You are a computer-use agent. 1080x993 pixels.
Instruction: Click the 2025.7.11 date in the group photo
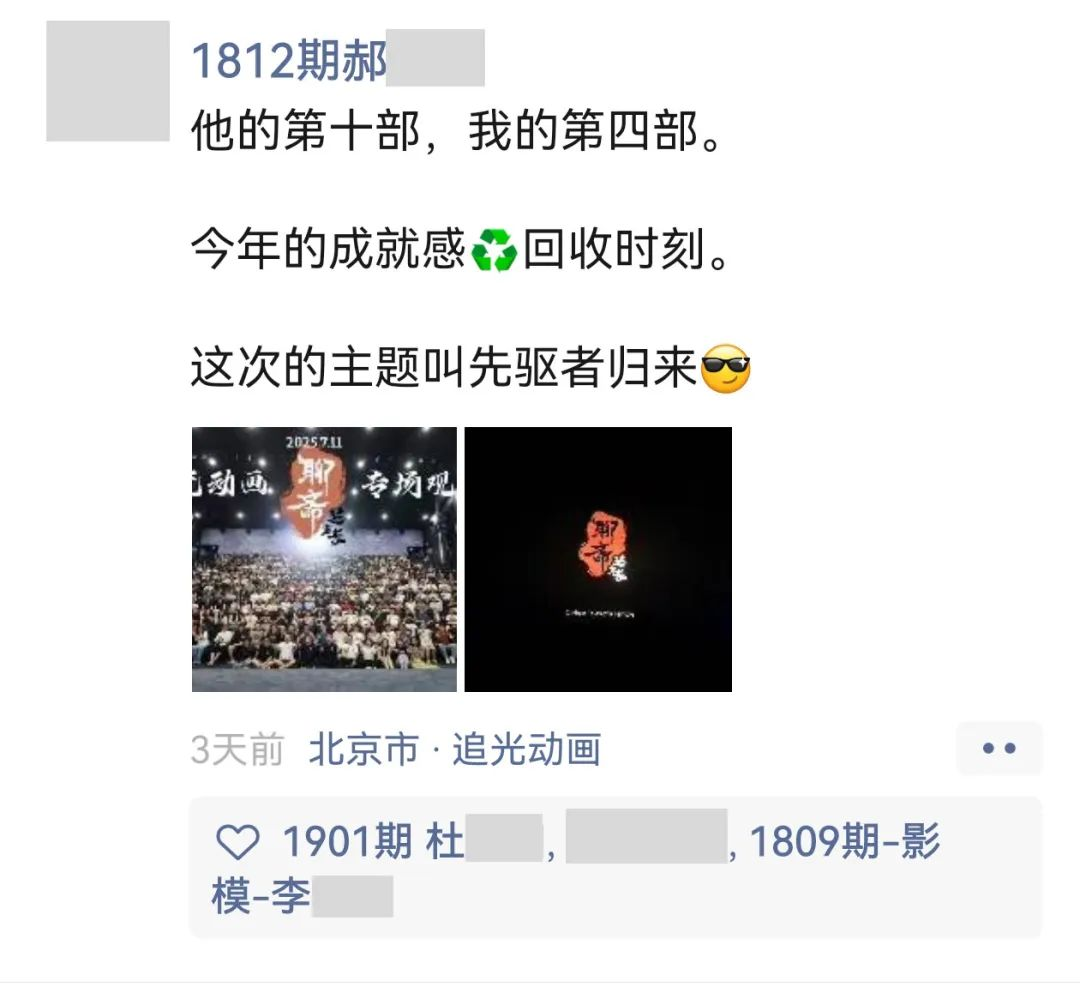point(314,441)
